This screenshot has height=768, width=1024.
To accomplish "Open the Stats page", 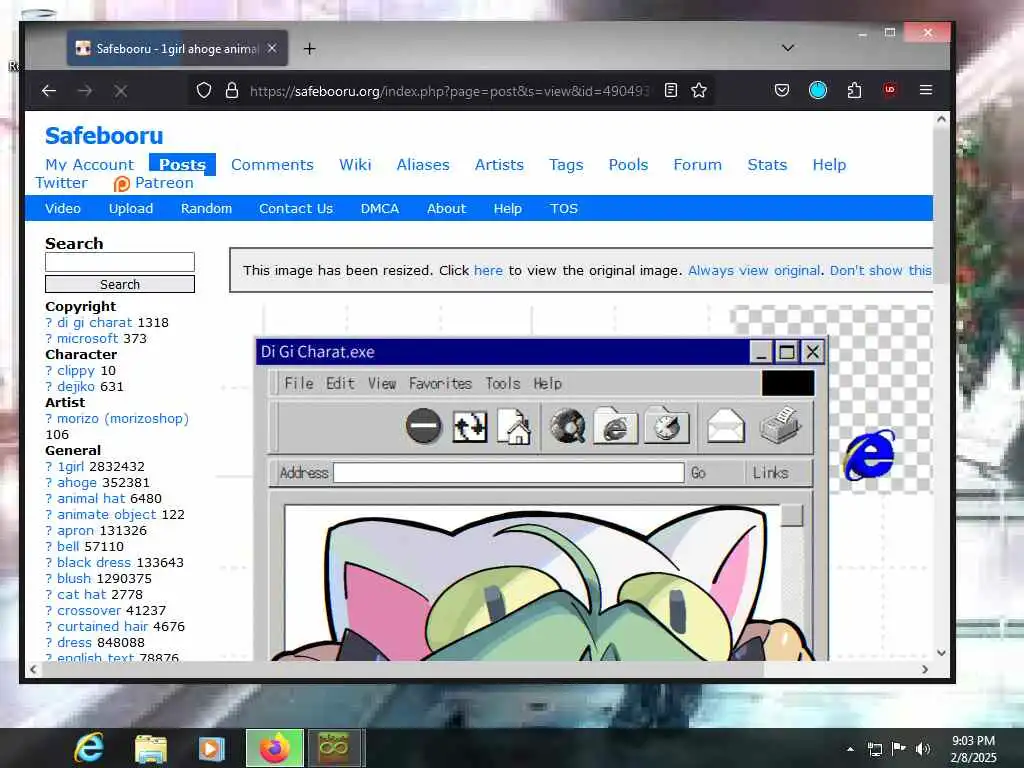I will coord(767,165).
